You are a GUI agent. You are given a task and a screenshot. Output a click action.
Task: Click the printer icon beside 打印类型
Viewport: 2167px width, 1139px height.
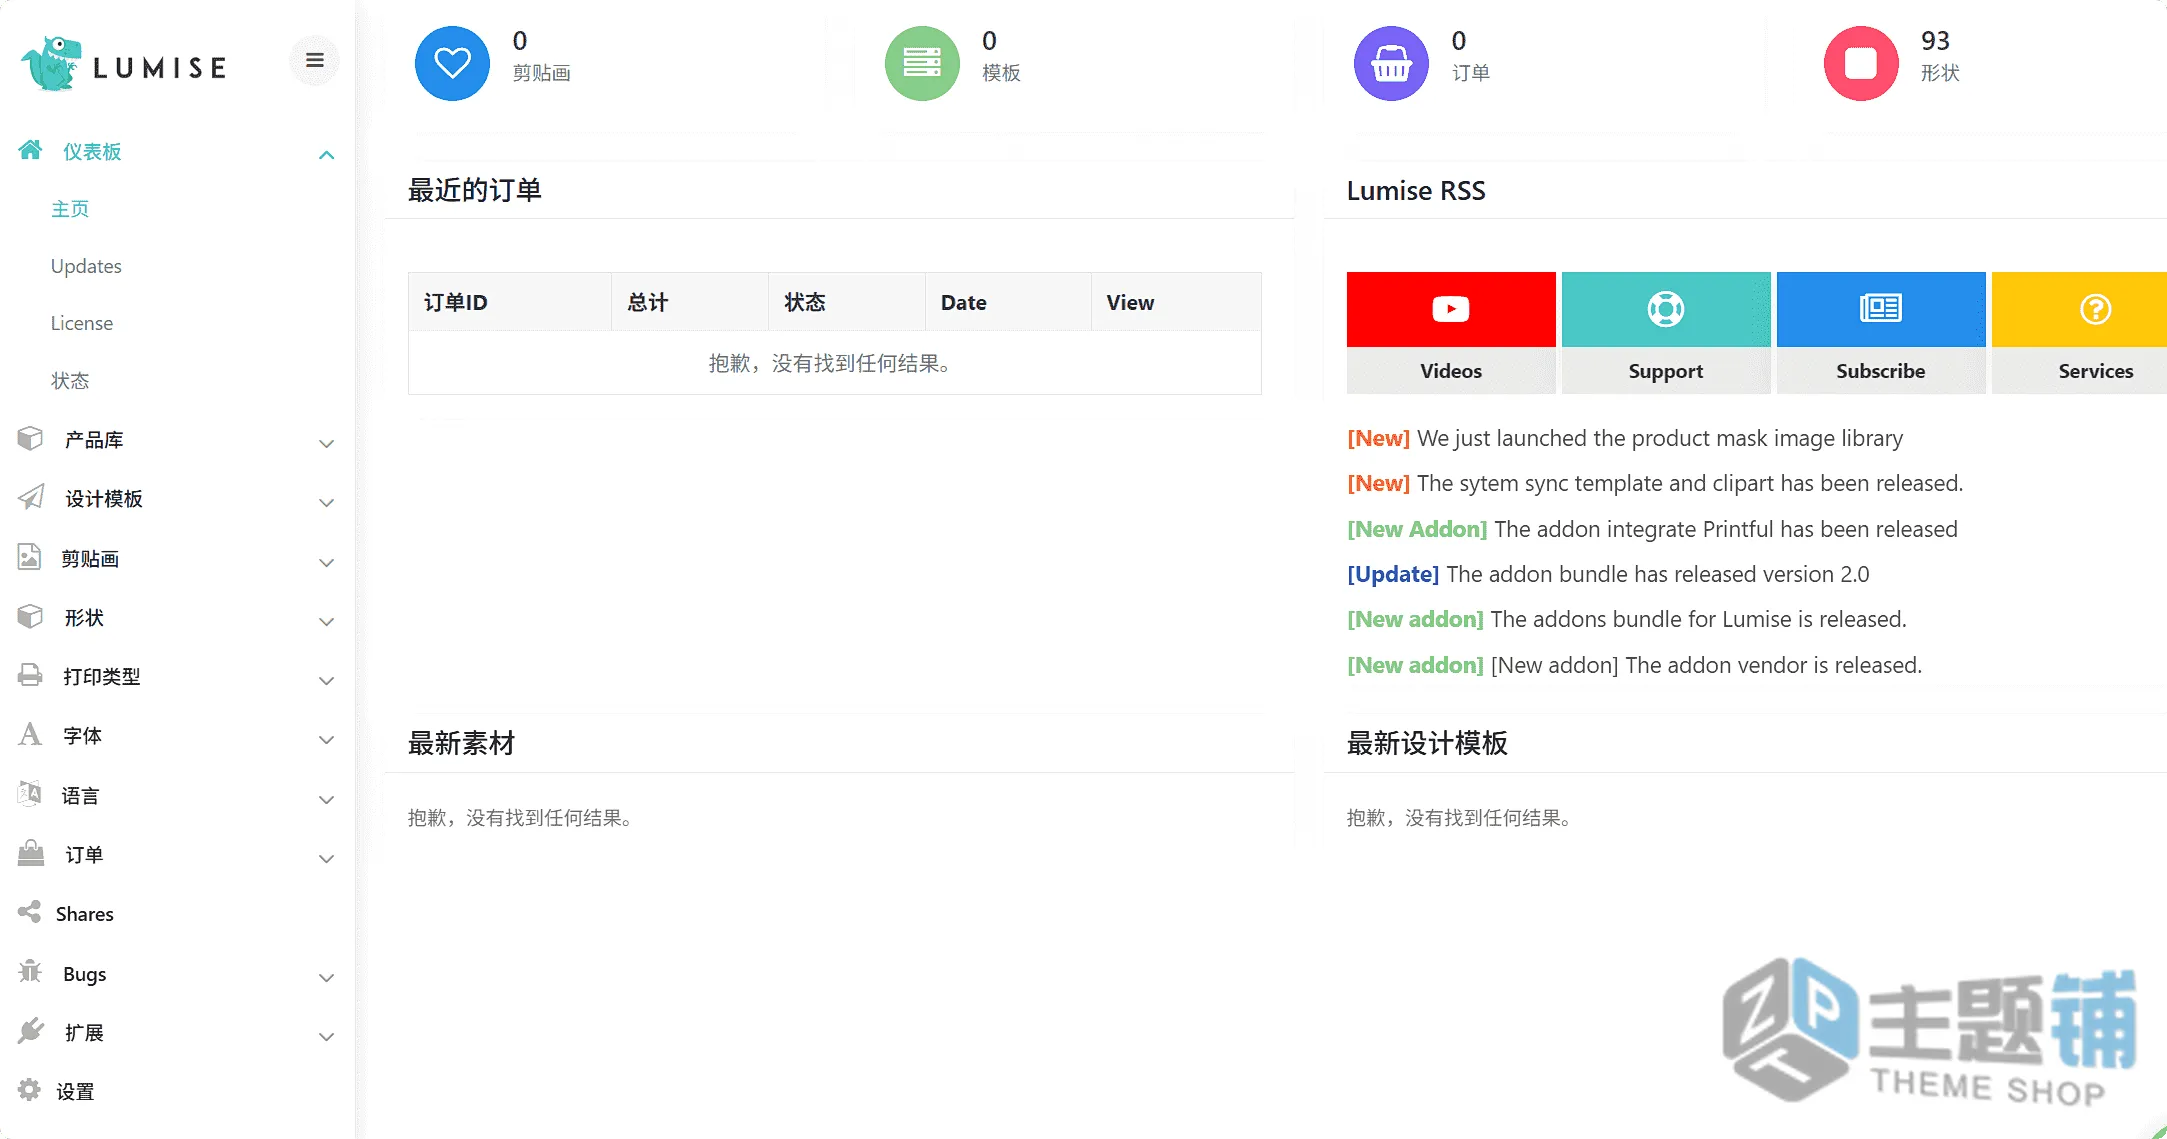coord(30,675)
